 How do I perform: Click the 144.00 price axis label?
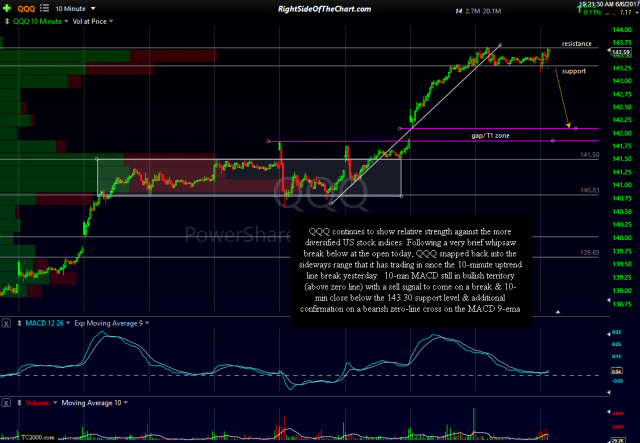(622, 30)
